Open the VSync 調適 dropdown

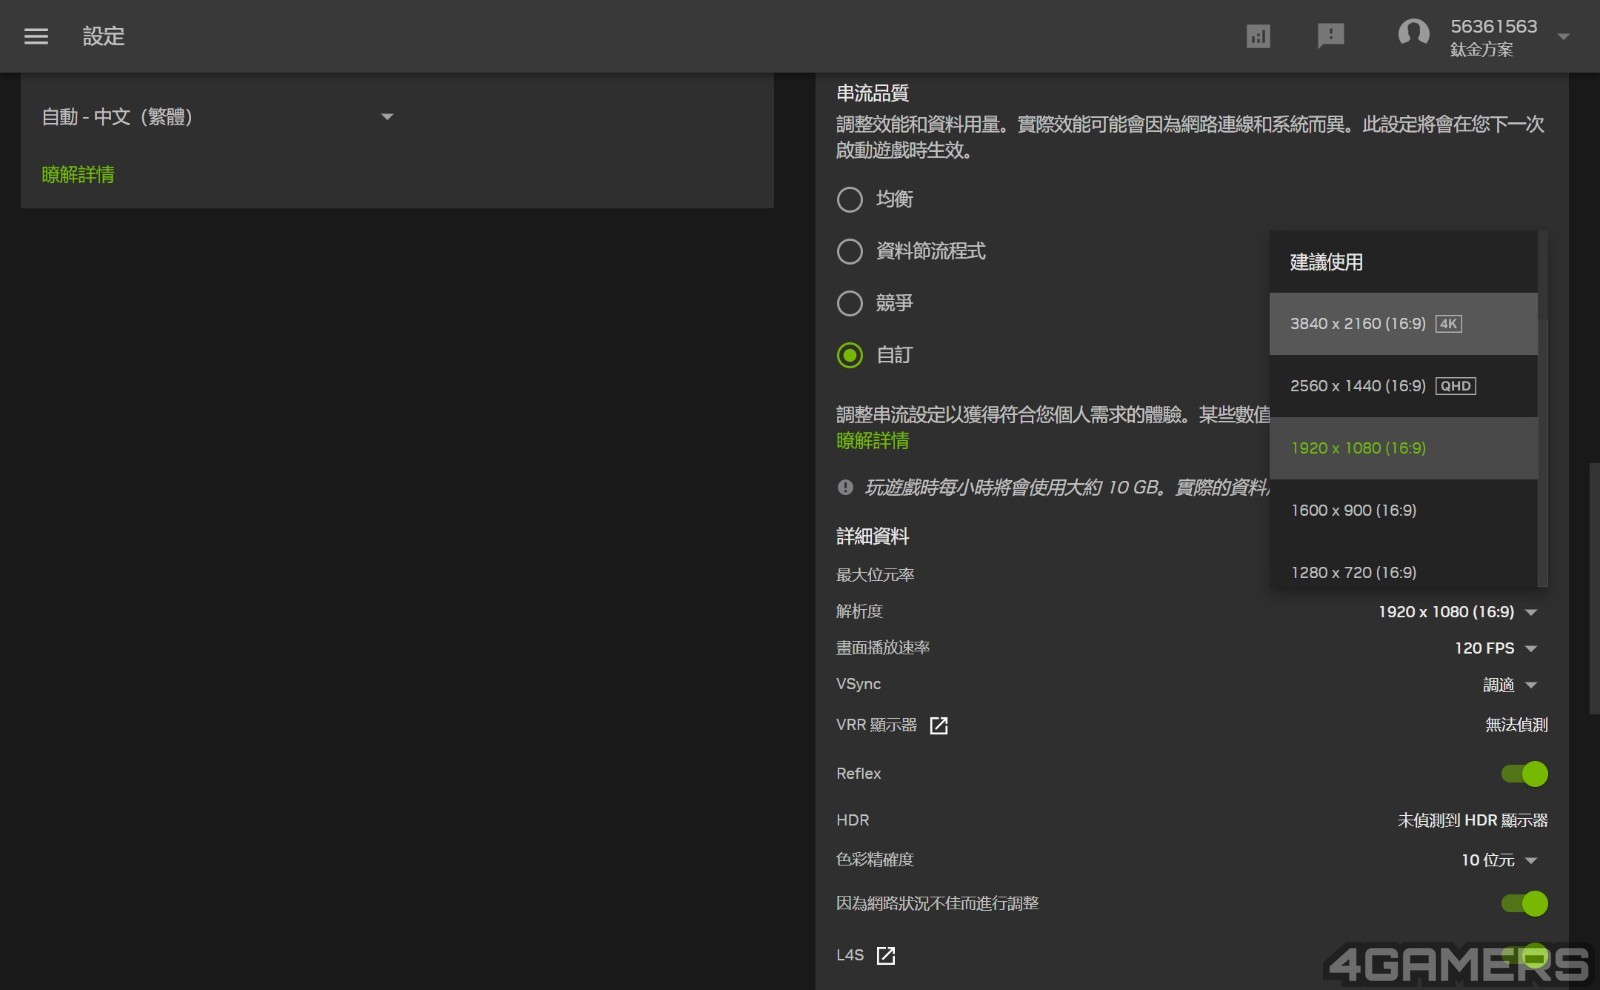tap(1509, 685)
